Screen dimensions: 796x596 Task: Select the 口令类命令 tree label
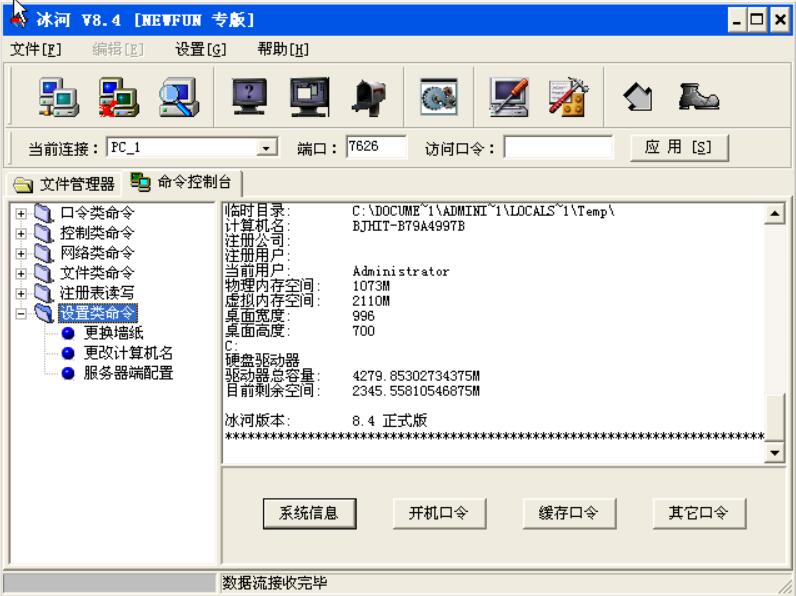click(x=97, y=213)
